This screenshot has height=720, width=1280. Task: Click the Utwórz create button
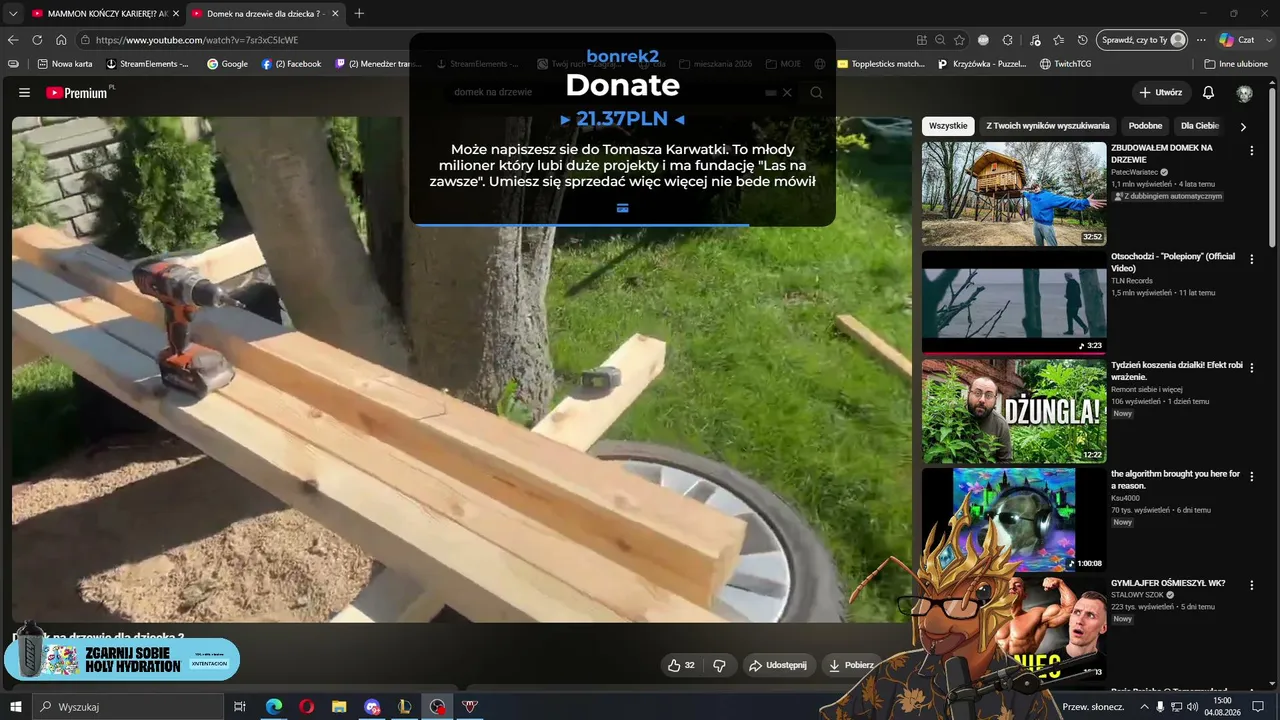click(x=1161, y=93)
